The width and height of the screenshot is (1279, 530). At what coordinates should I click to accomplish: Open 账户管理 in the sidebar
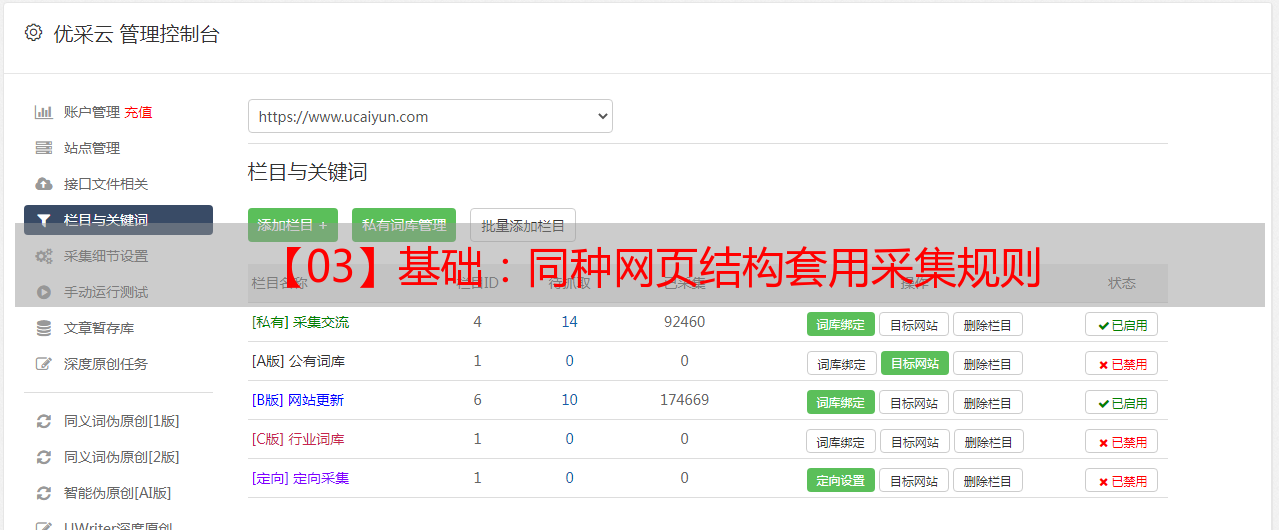pos(92,112)
